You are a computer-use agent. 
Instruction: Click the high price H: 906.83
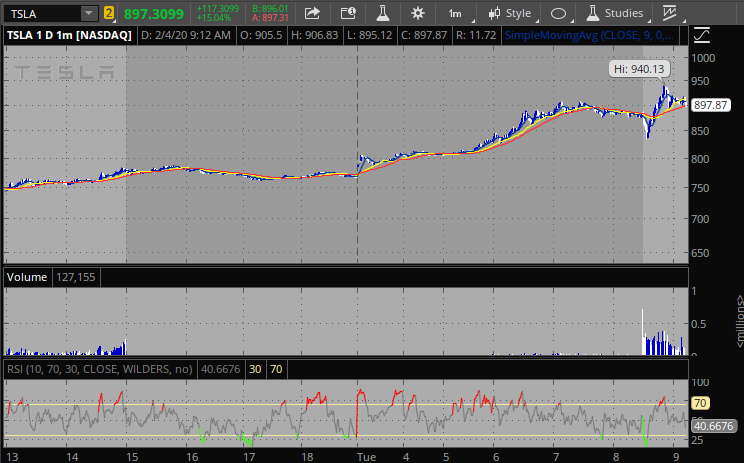click(x=314, y=36)
